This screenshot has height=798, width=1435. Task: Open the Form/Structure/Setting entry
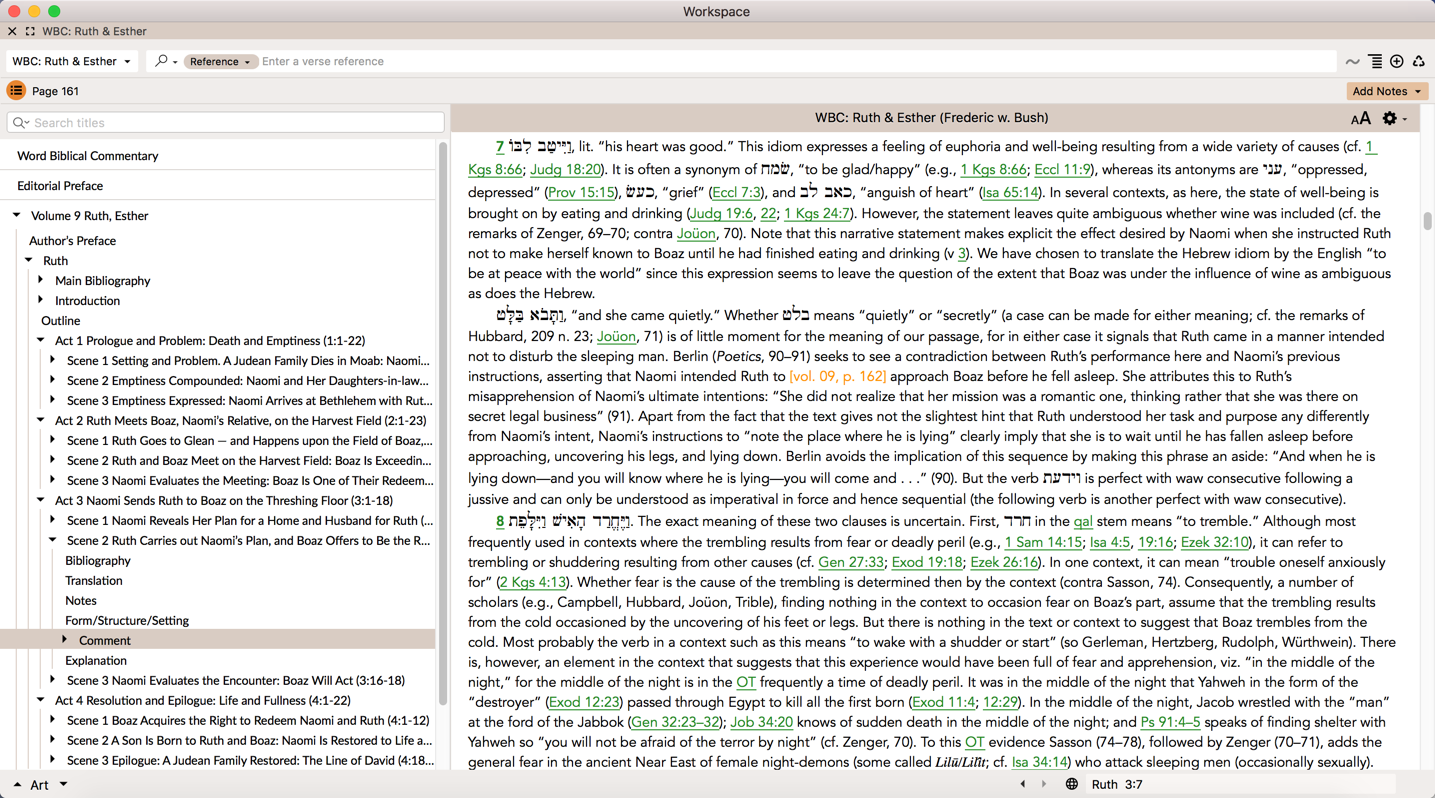pyautogui.click(x=127, y=621)
